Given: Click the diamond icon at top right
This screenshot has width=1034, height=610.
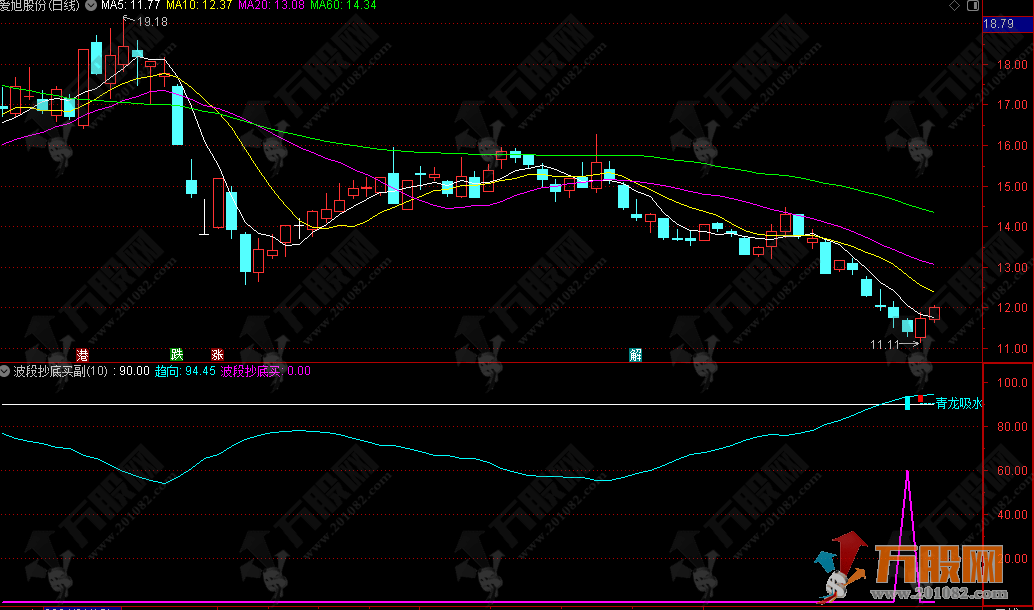Looking at the screenshot, I should click(x=954, y=5).
